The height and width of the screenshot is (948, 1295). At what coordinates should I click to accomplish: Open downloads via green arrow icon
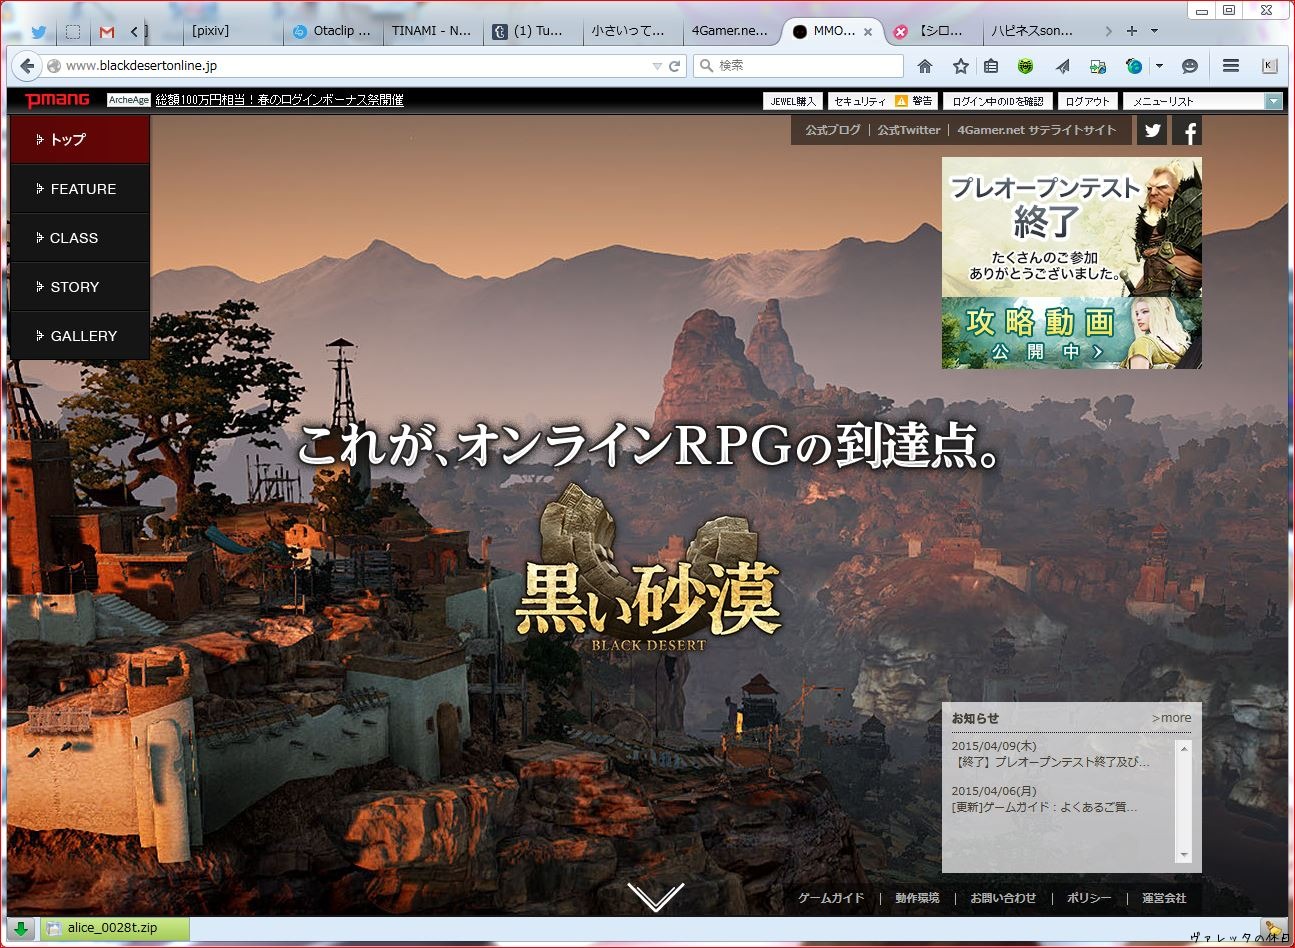pos(21,928)
